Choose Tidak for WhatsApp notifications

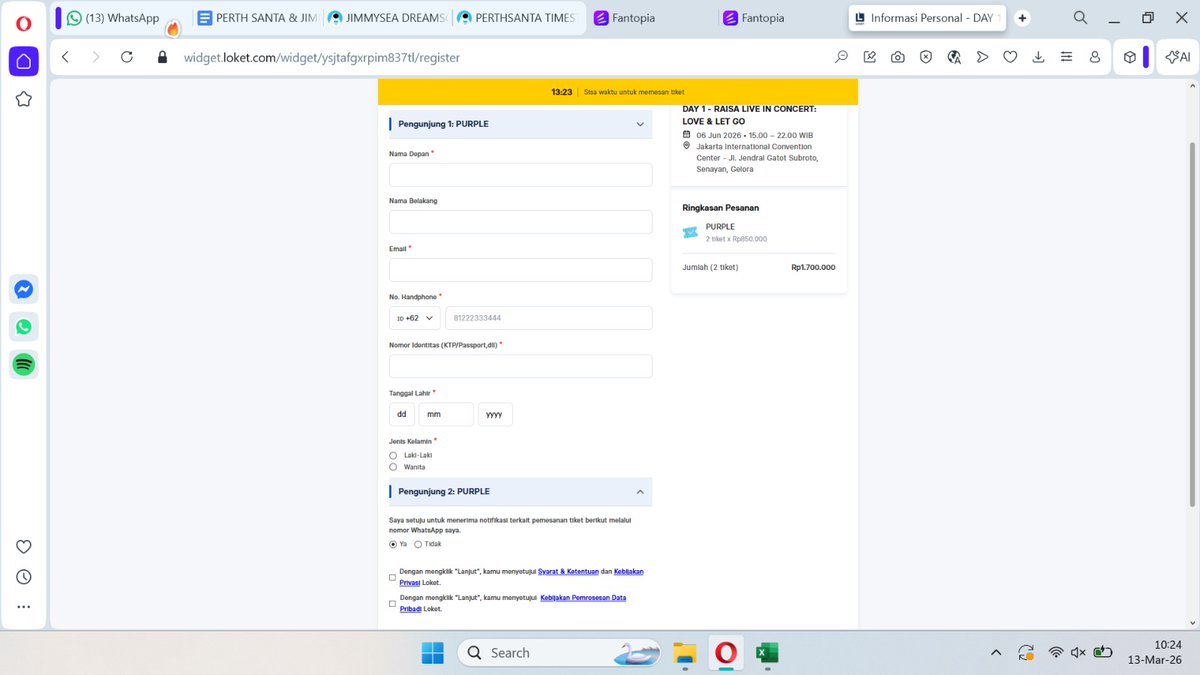[418, 544]
